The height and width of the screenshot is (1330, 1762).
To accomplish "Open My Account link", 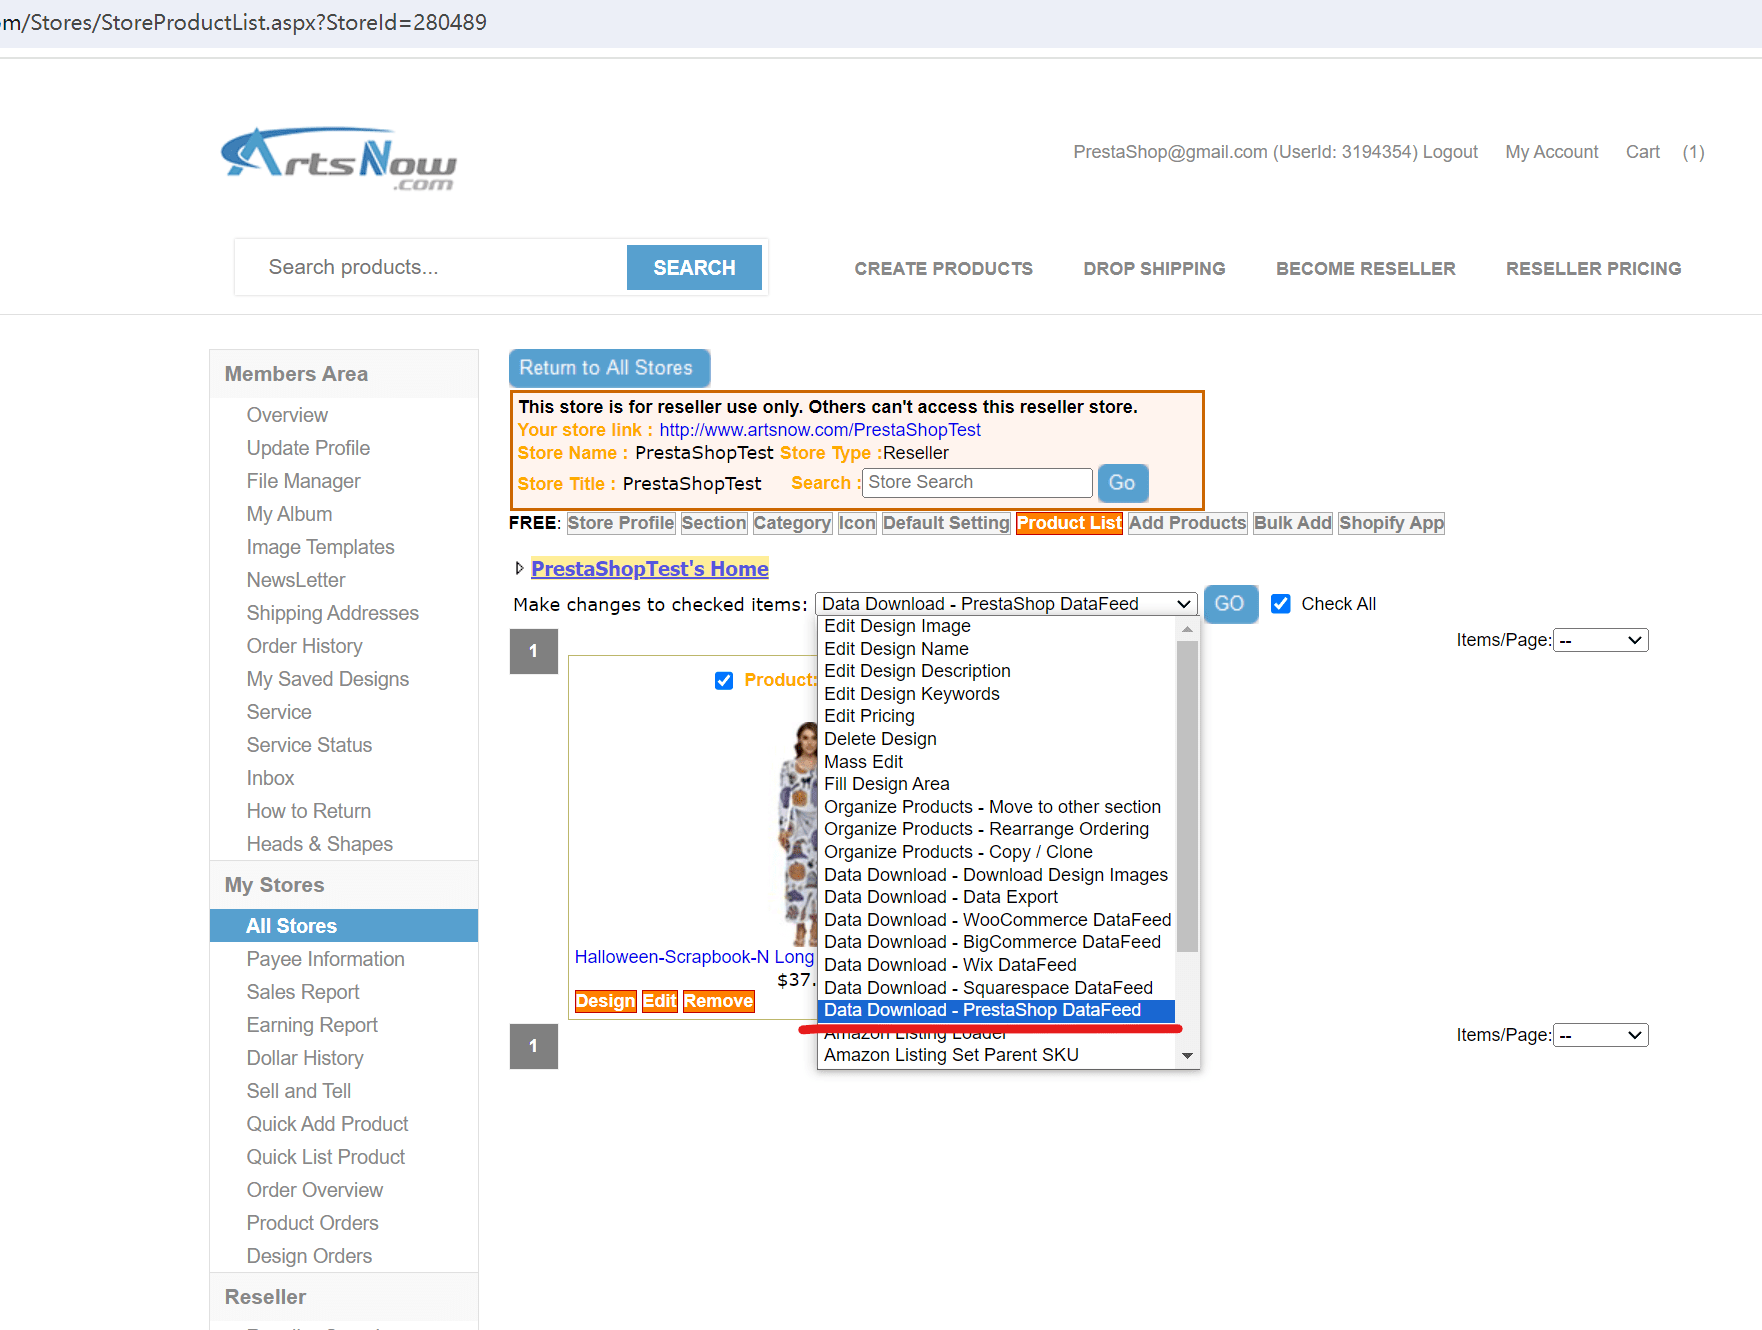I will (1552, 152).
